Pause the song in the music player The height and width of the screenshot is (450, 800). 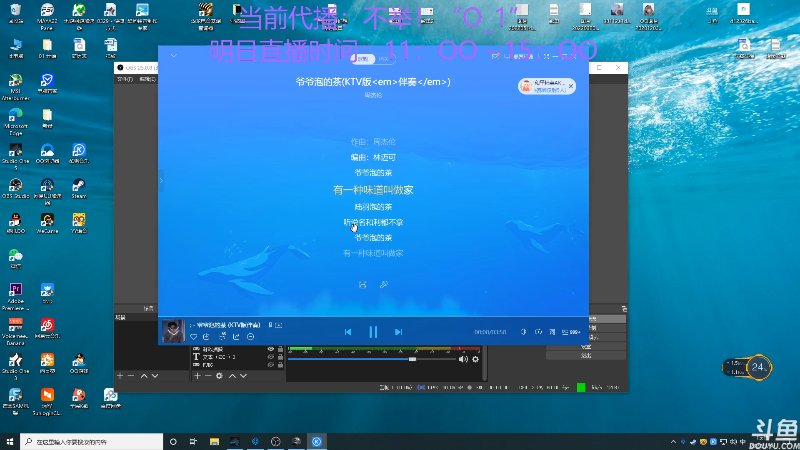pos(373,332)
